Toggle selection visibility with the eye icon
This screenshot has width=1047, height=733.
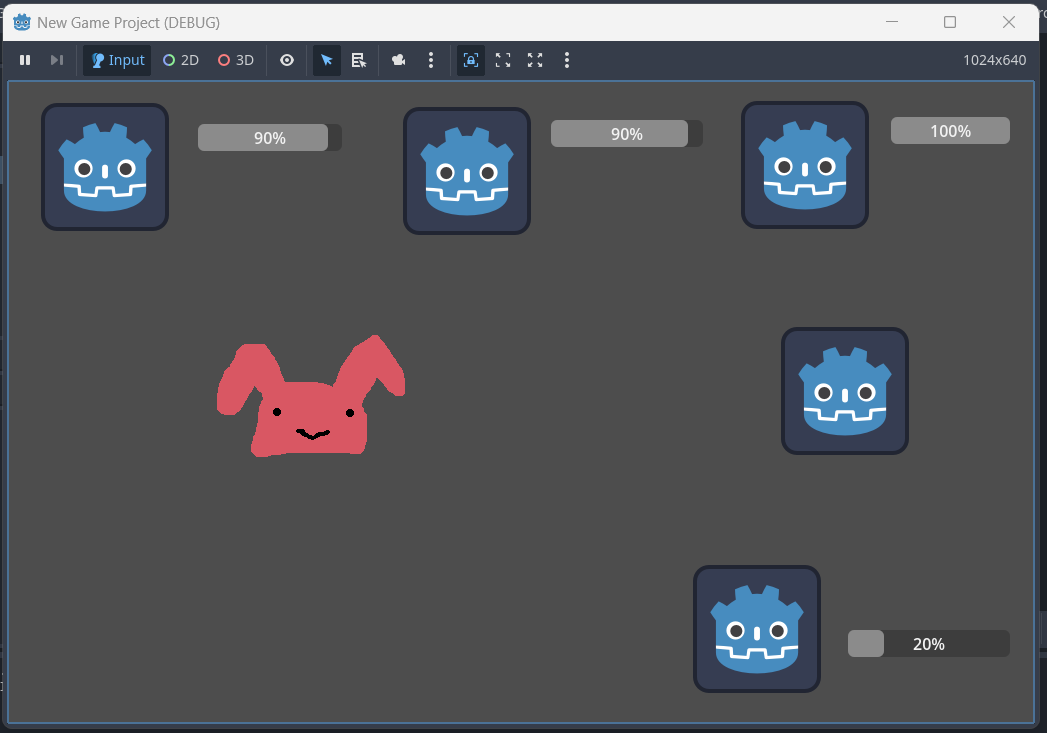click(287, 60)
